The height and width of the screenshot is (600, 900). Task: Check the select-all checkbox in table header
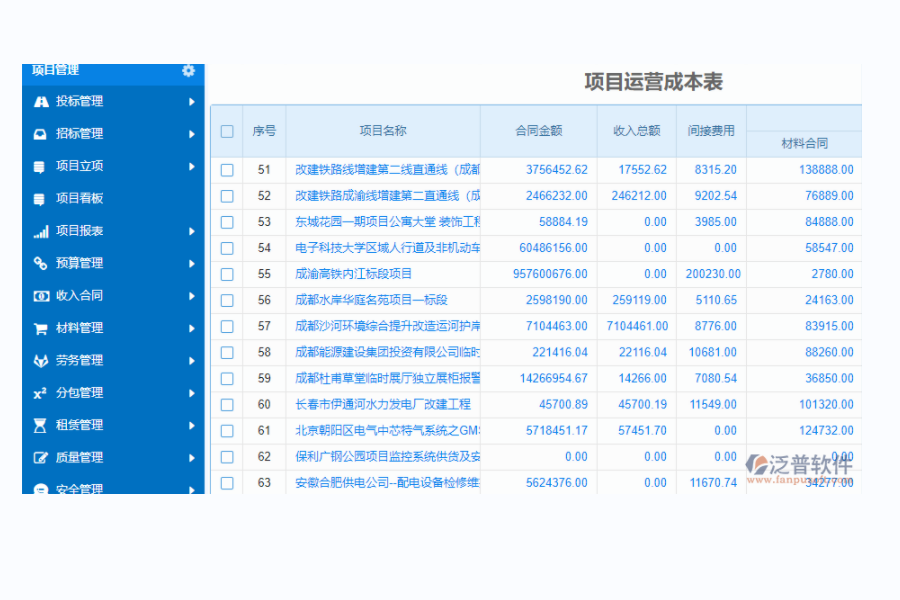point(227,131)
